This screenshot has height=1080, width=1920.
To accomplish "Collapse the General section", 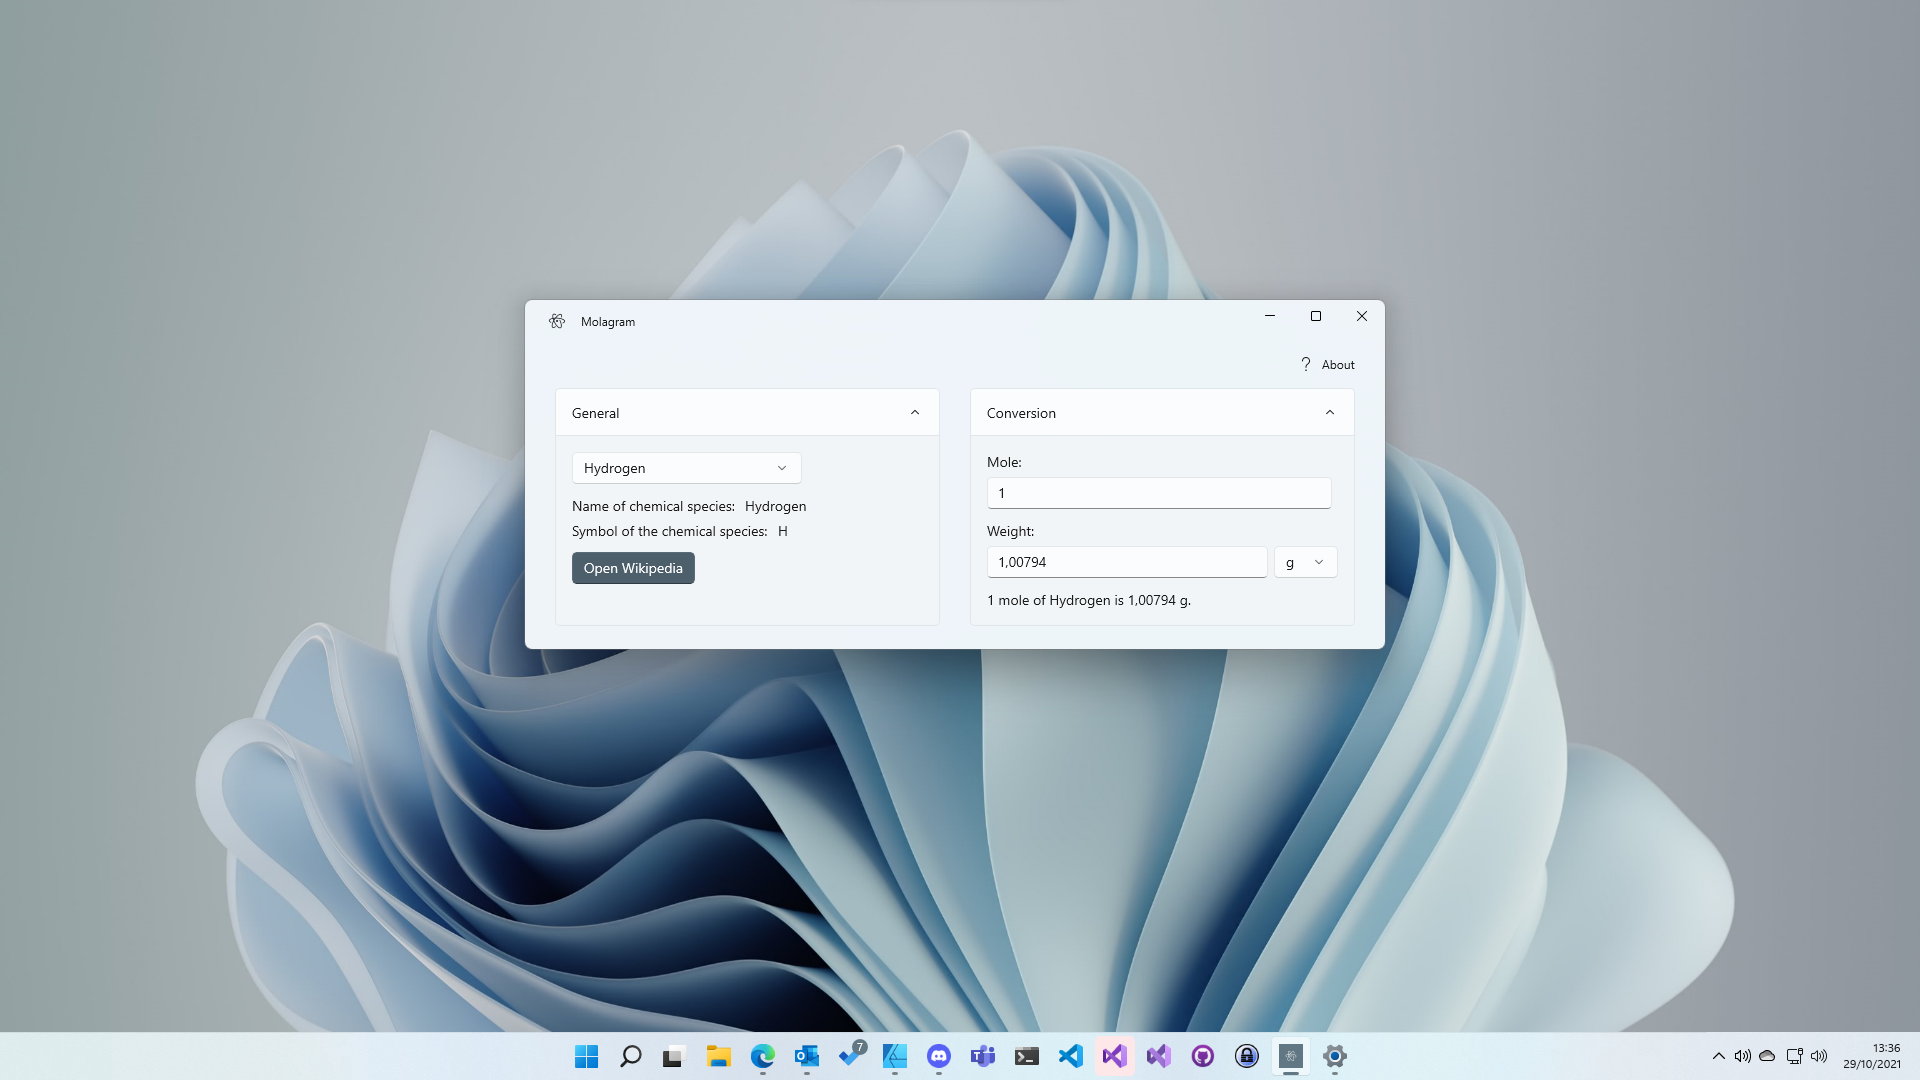I will point(914,412).
